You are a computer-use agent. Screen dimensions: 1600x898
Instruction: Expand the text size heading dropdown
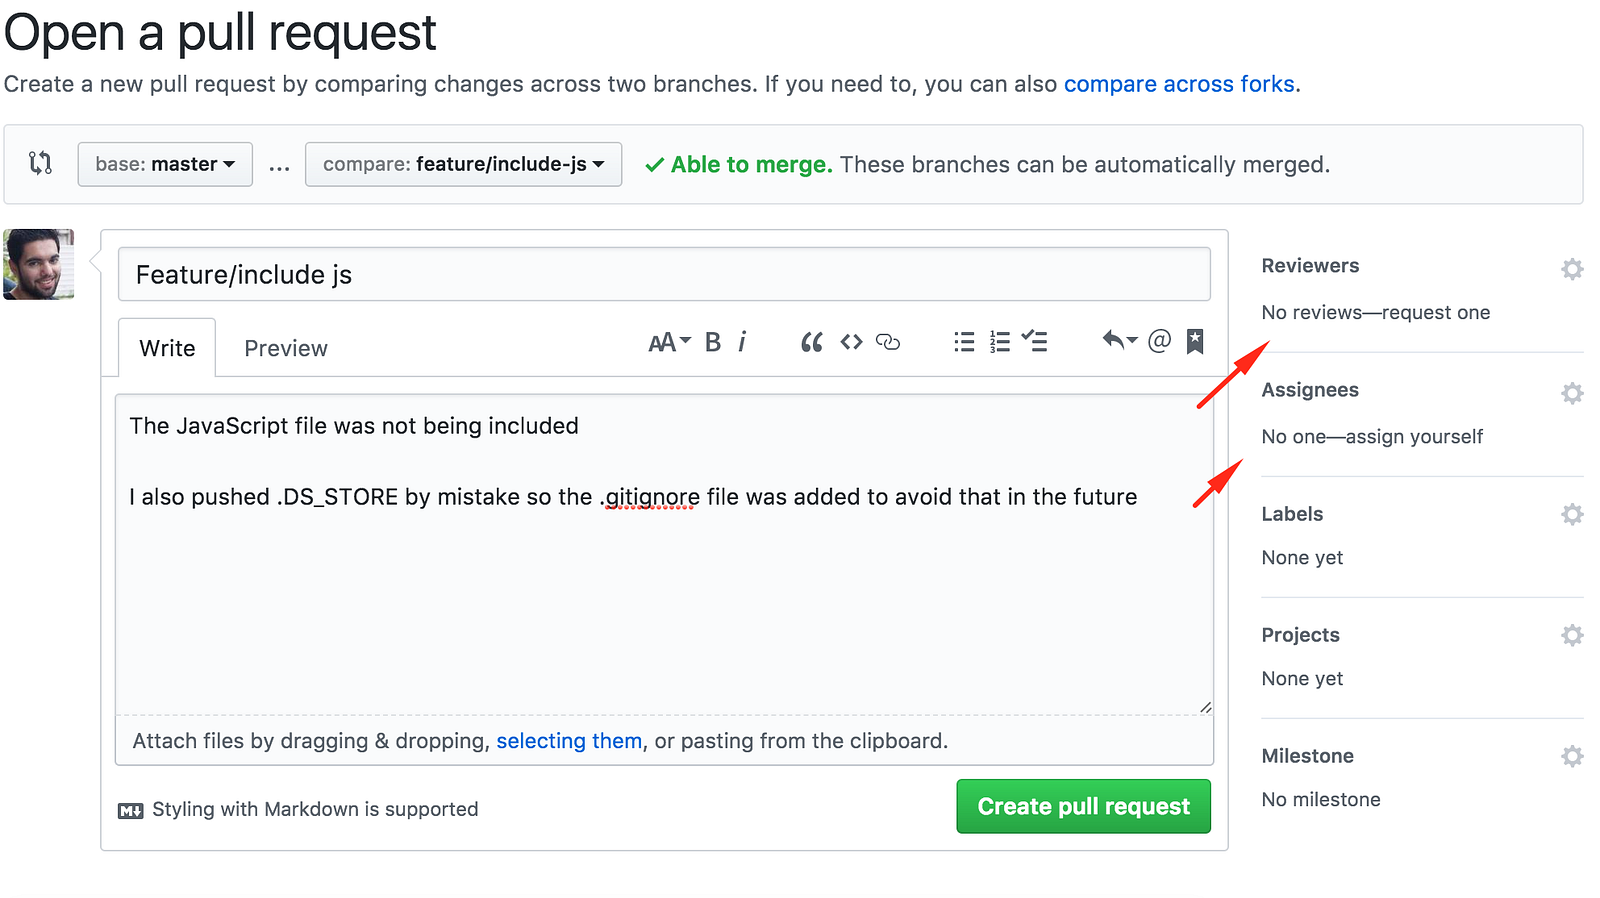[x=669, y=342]
